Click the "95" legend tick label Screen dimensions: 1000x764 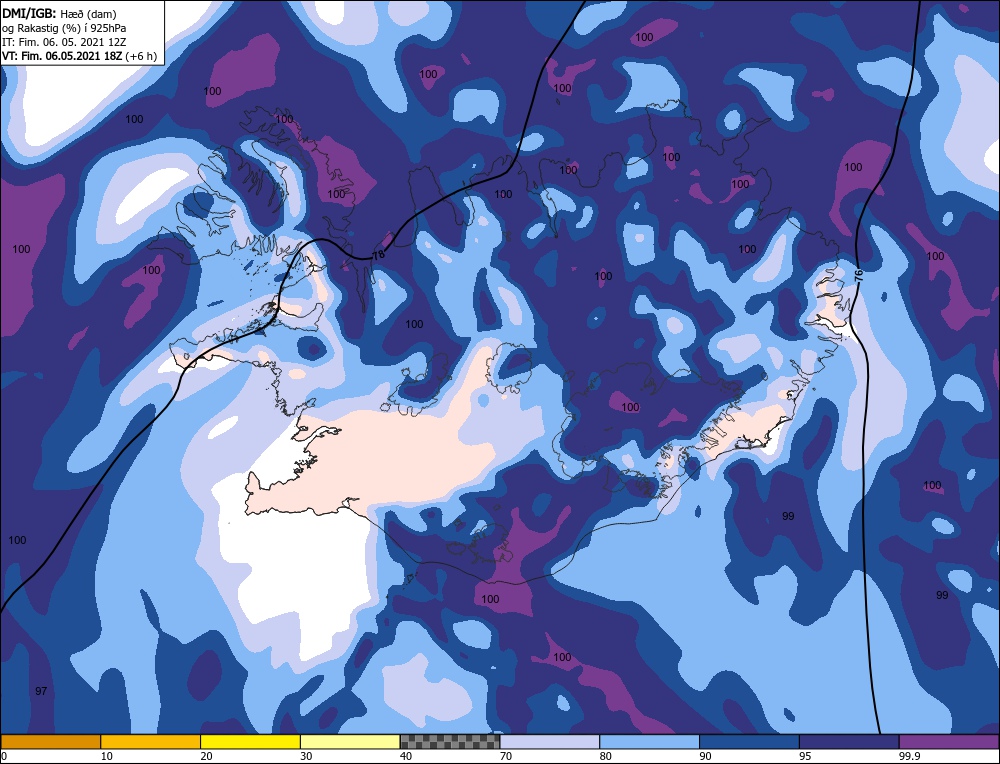806,756
